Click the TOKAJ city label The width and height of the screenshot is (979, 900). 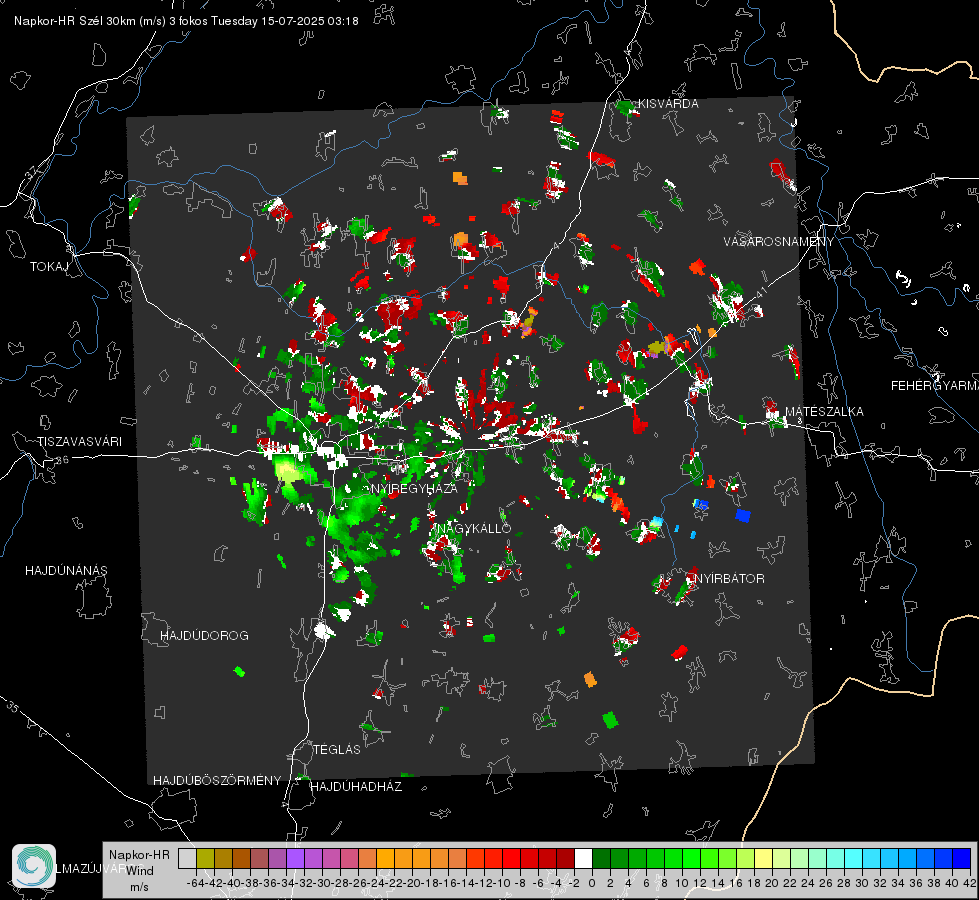[49, 267]
